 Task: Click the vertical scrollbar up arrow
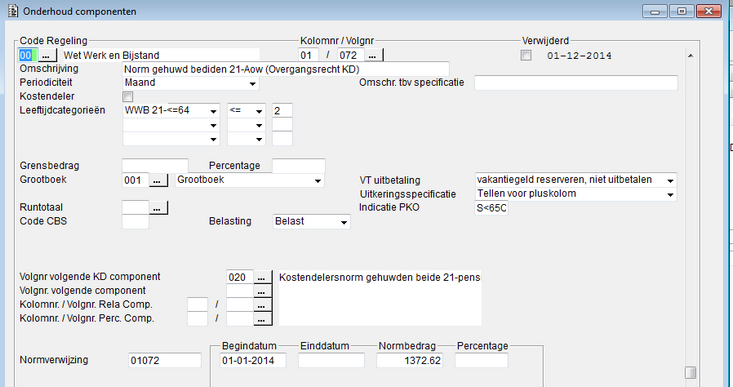pyautogui.click(x=690, y=56)
